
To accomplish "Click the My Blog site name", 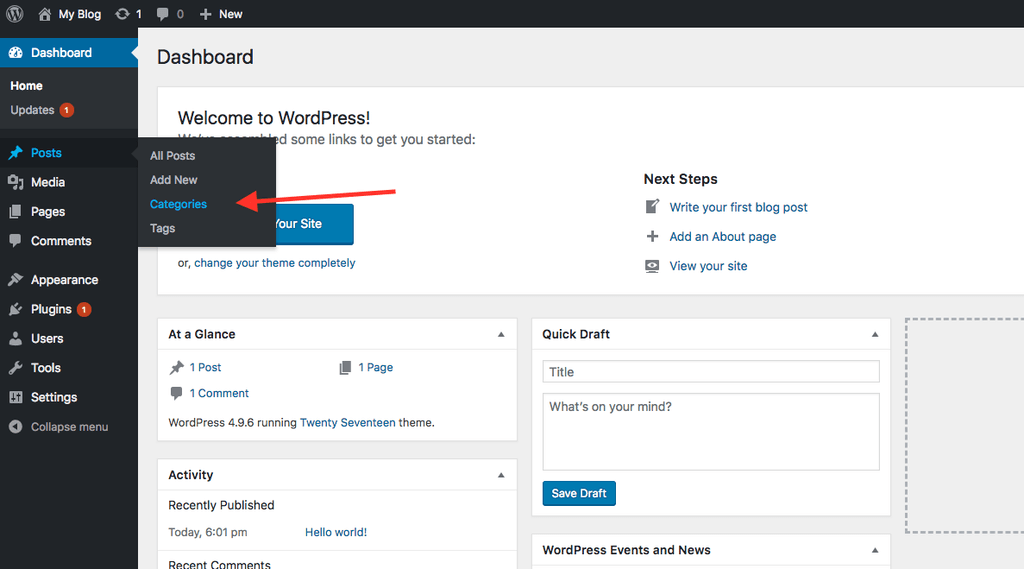I will point(80,14).
